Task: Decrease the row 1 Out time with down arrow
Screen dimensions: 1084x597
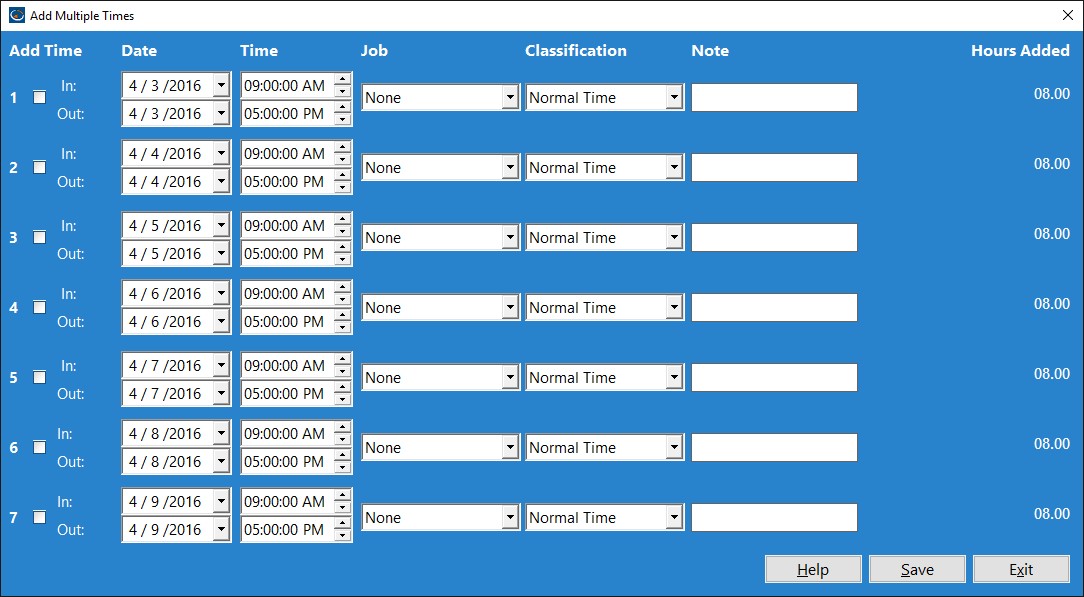Action: click(x=342, y=120)
